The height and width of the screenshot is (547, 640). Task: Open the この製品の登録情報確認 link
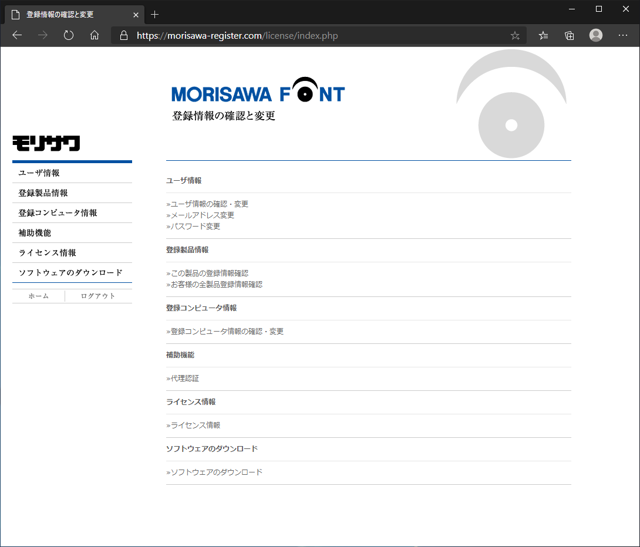tap(207, 273)
